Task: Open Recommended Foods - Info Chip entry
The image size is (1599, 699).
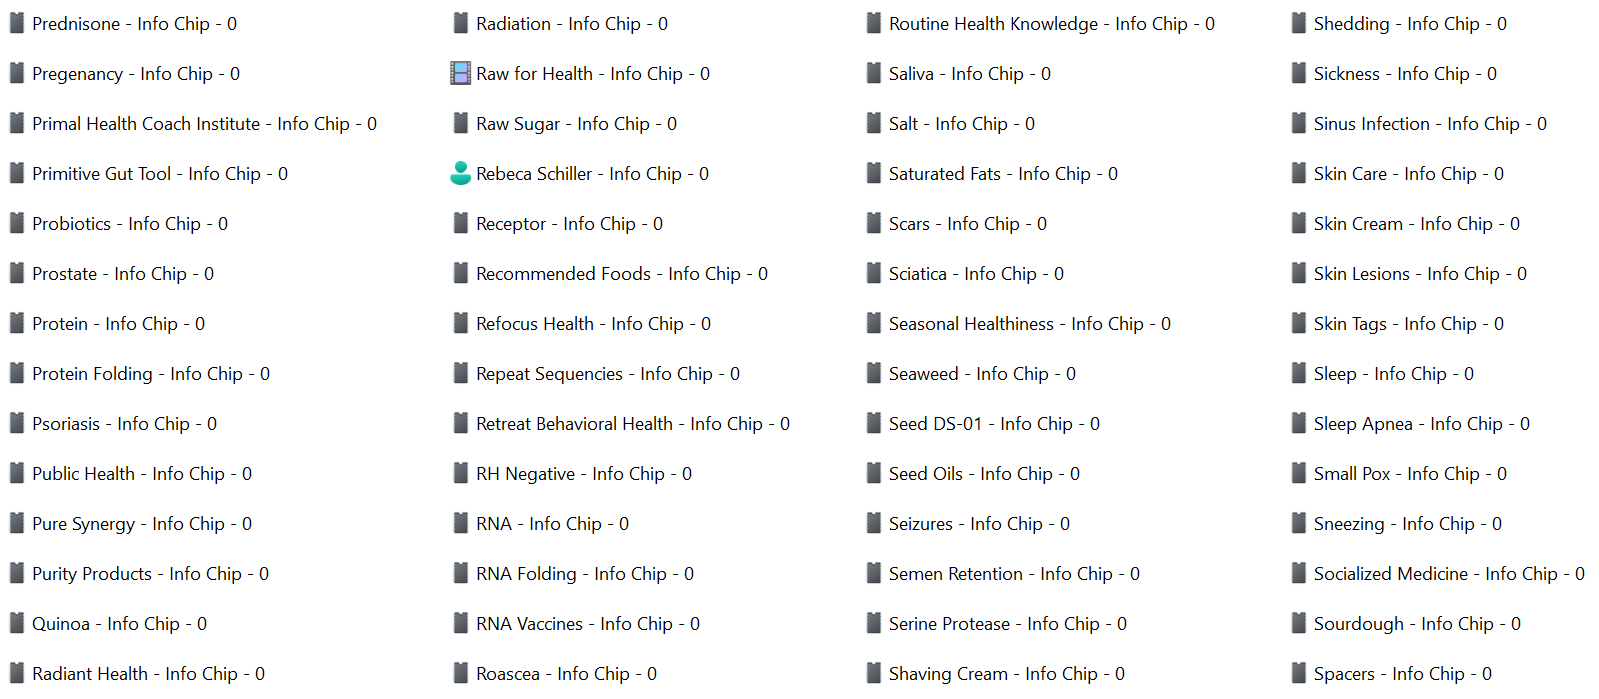Action: tap(621, 274)
